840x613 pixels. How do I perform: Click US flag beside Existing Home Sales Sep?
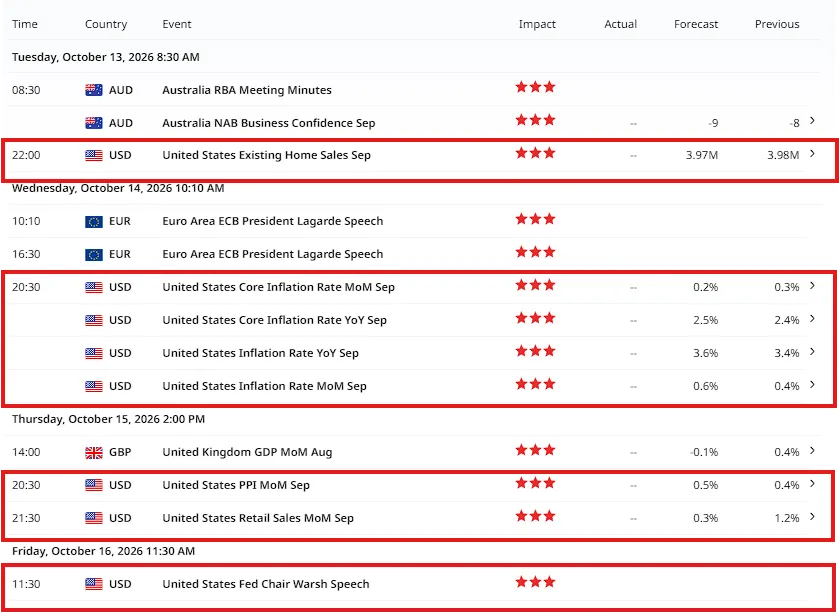tap(94, 155)
